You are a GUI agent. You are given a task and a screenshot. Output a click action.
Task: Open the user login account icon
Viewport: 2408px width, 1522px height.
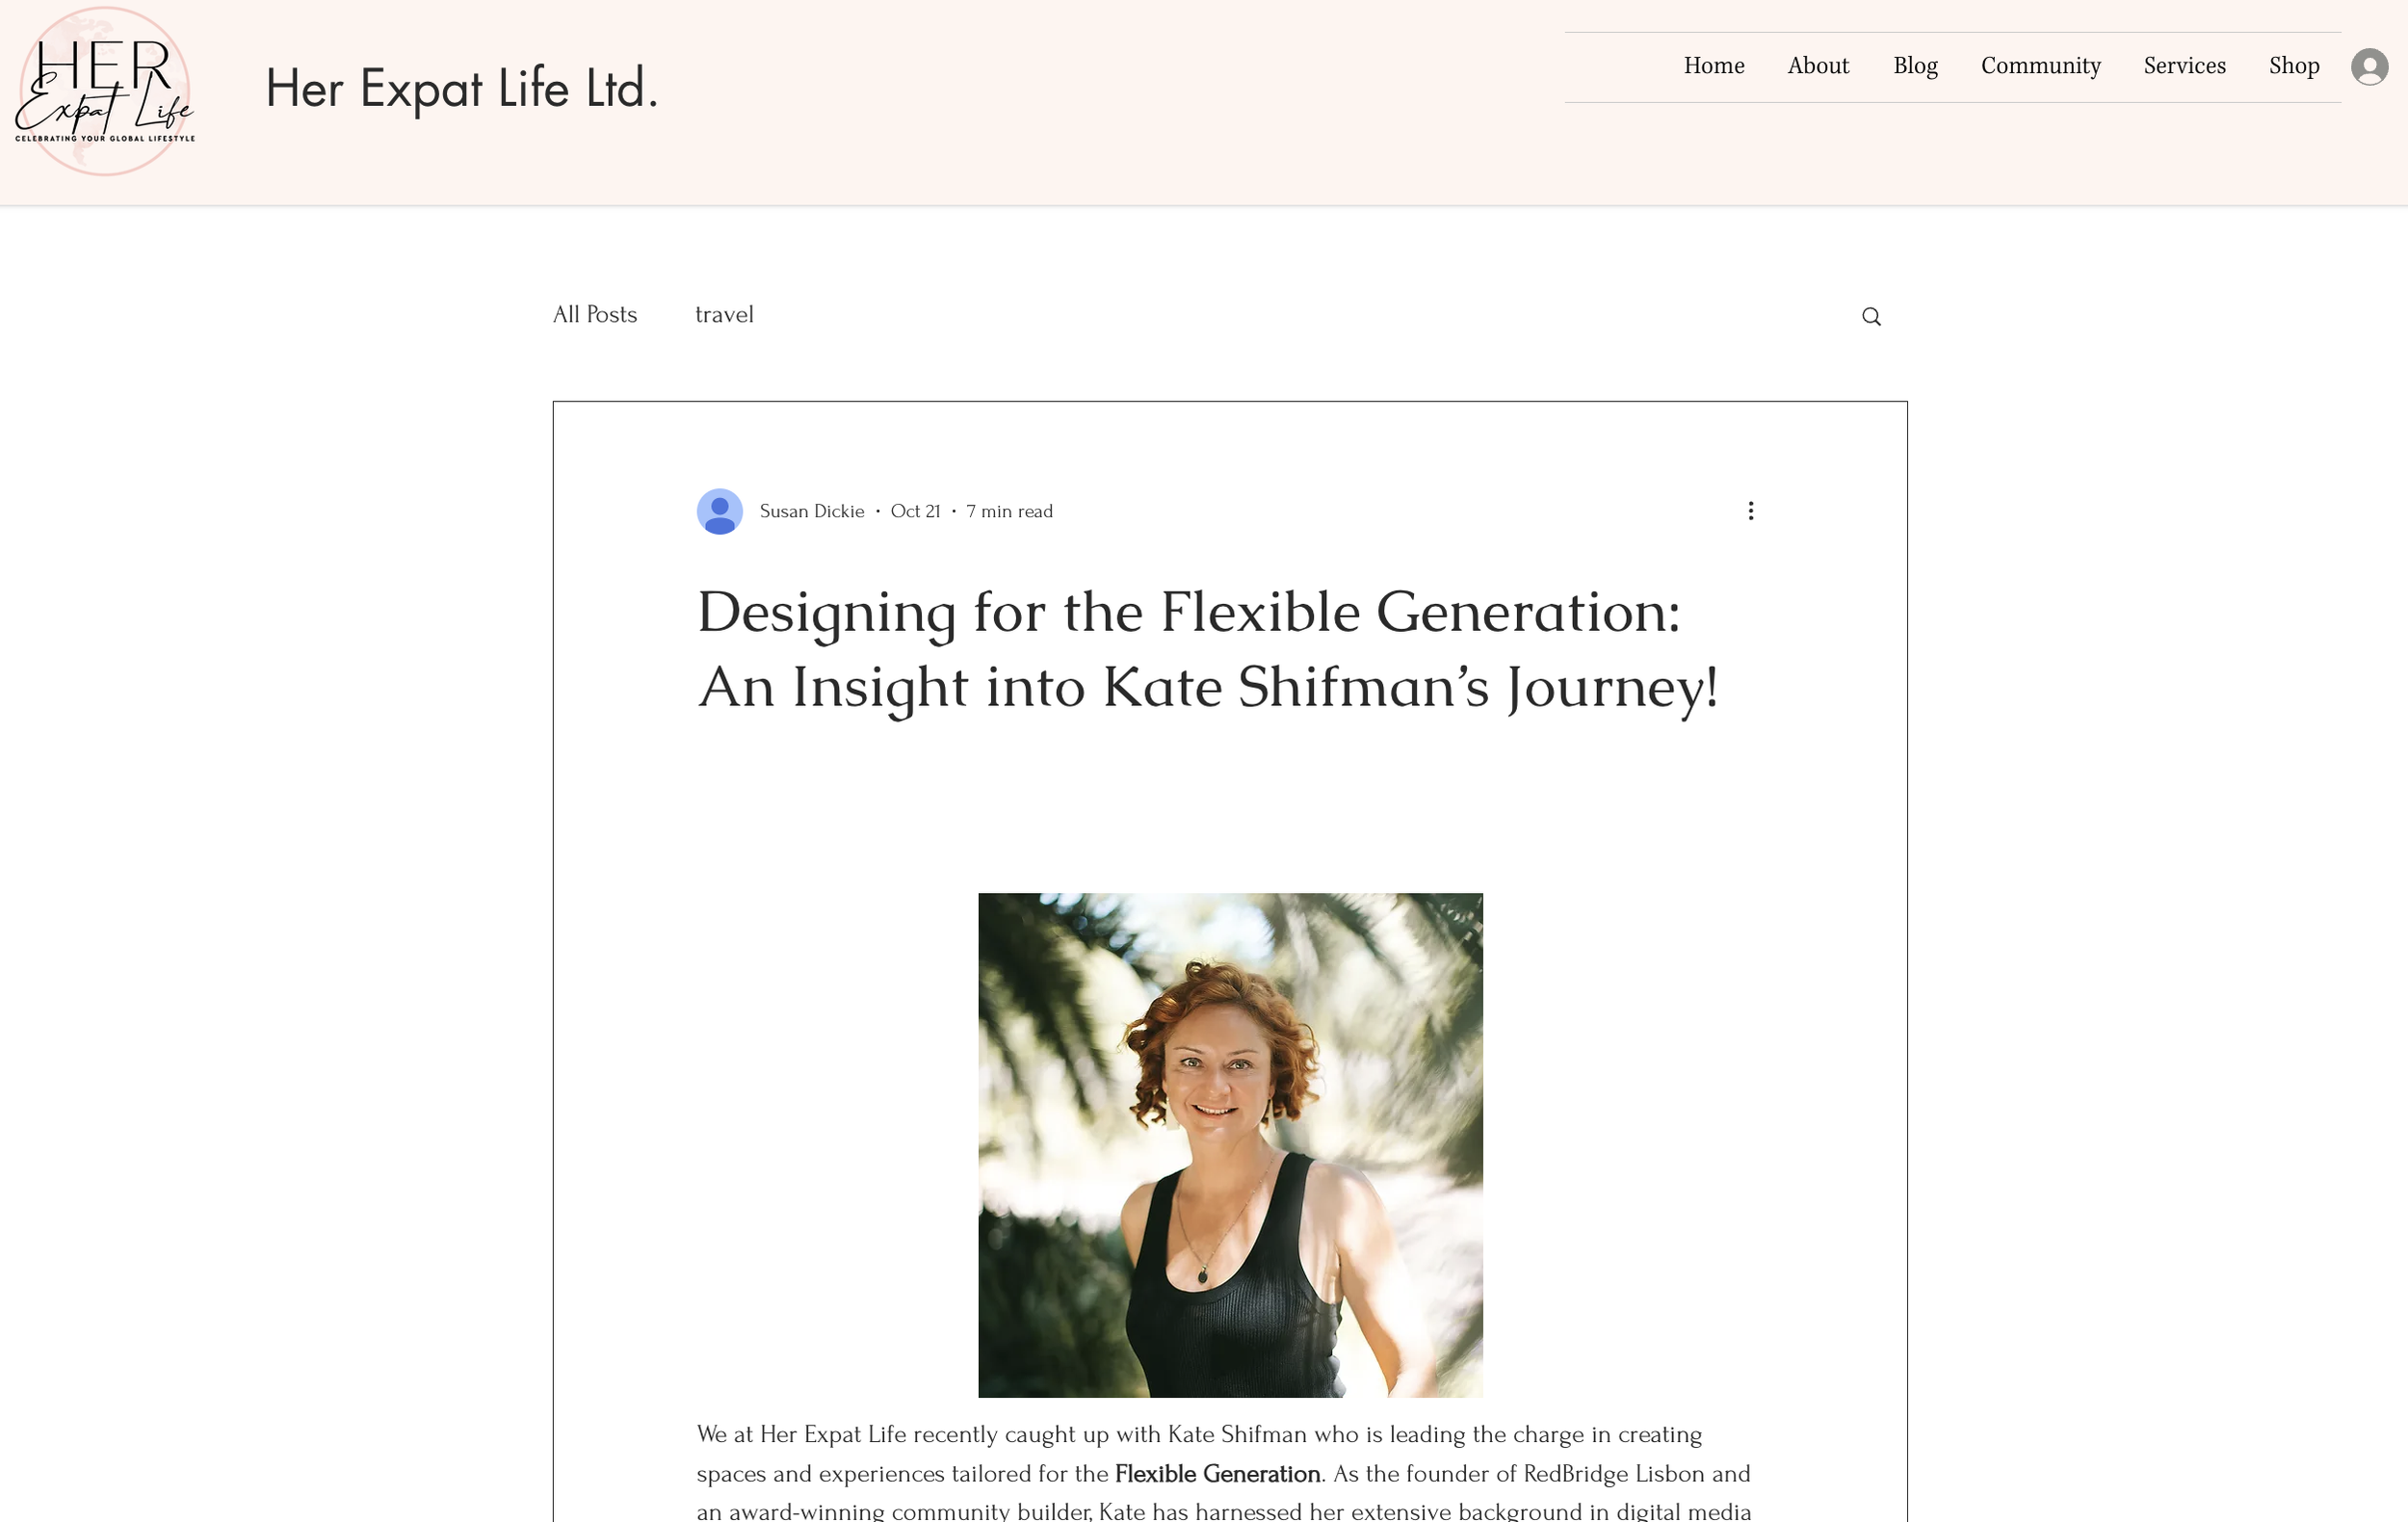[2369, 67]
